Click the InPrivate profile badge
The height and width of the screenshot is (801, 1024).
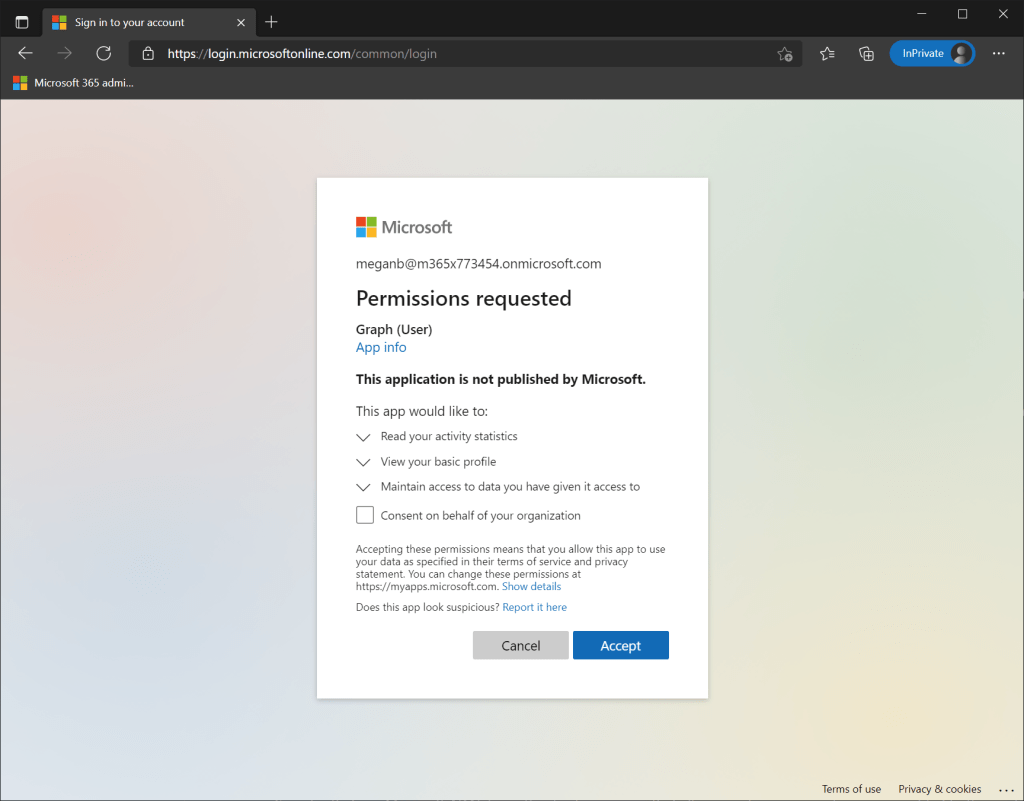click(x=931, y=54)
